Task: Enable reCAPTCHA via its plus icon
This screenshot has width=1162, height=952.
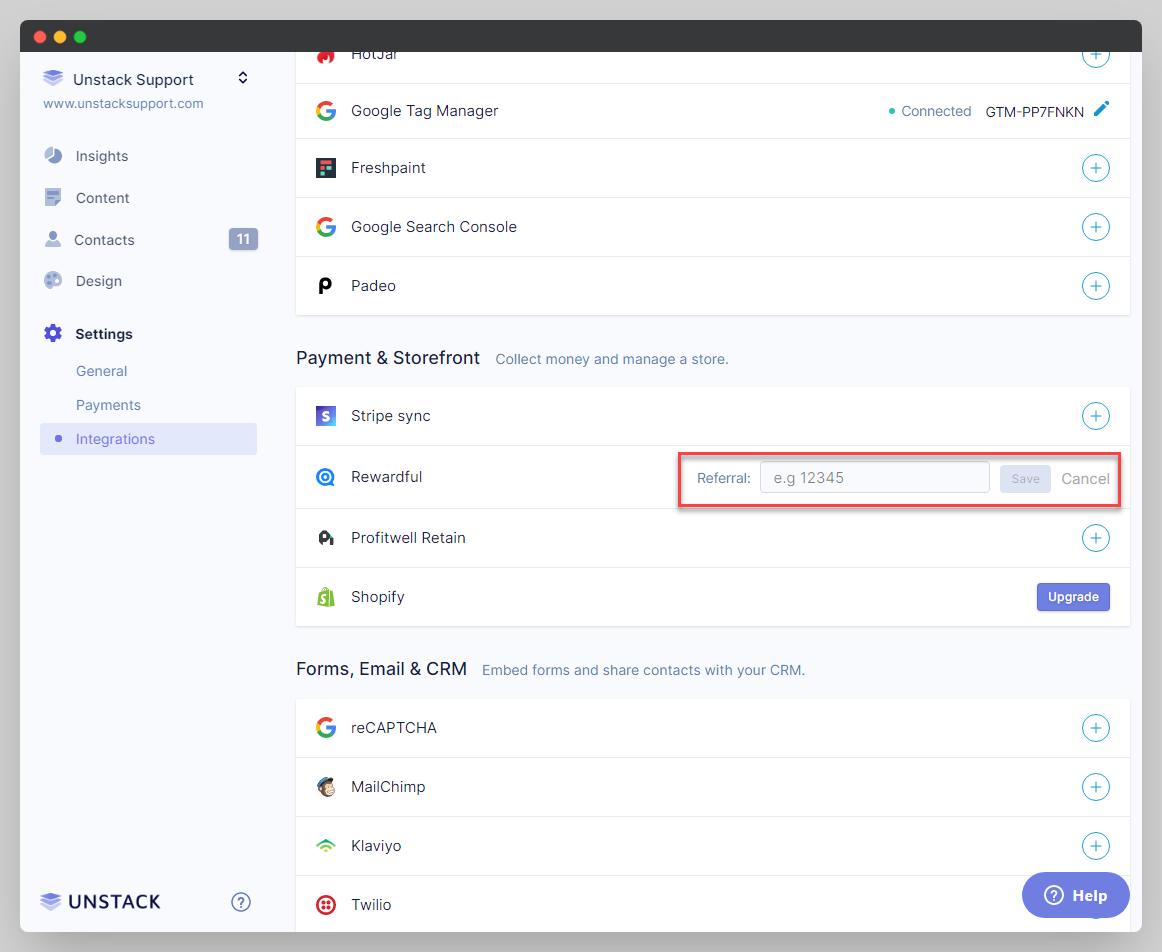Action: (x=1096, y=728)
